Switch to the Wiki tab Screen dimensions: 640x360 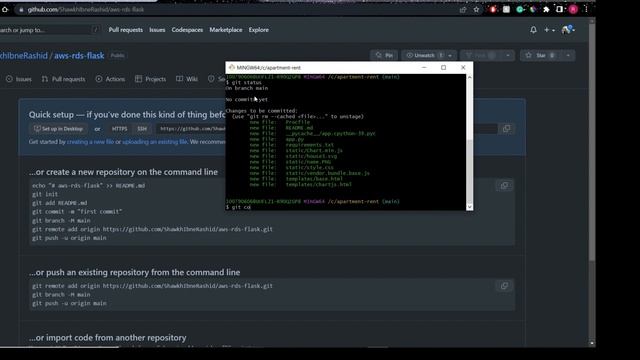[187, 79]
